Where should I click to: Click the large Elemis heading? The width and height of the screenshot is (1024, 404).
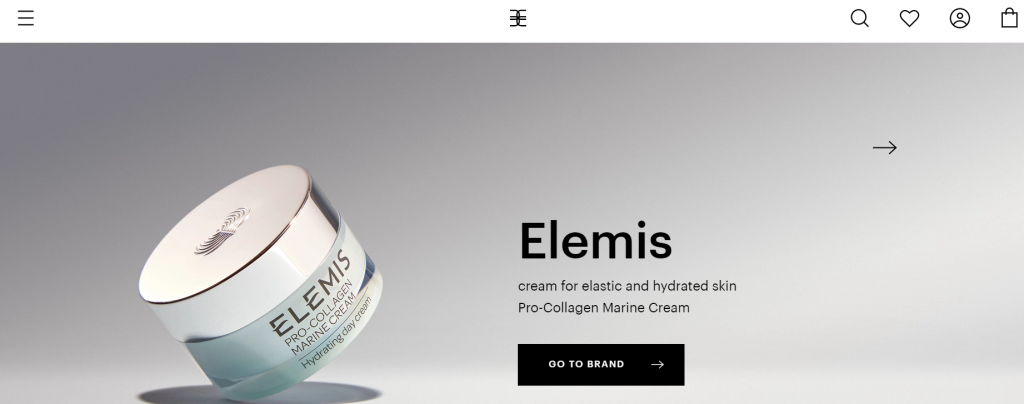coord(595,241)
